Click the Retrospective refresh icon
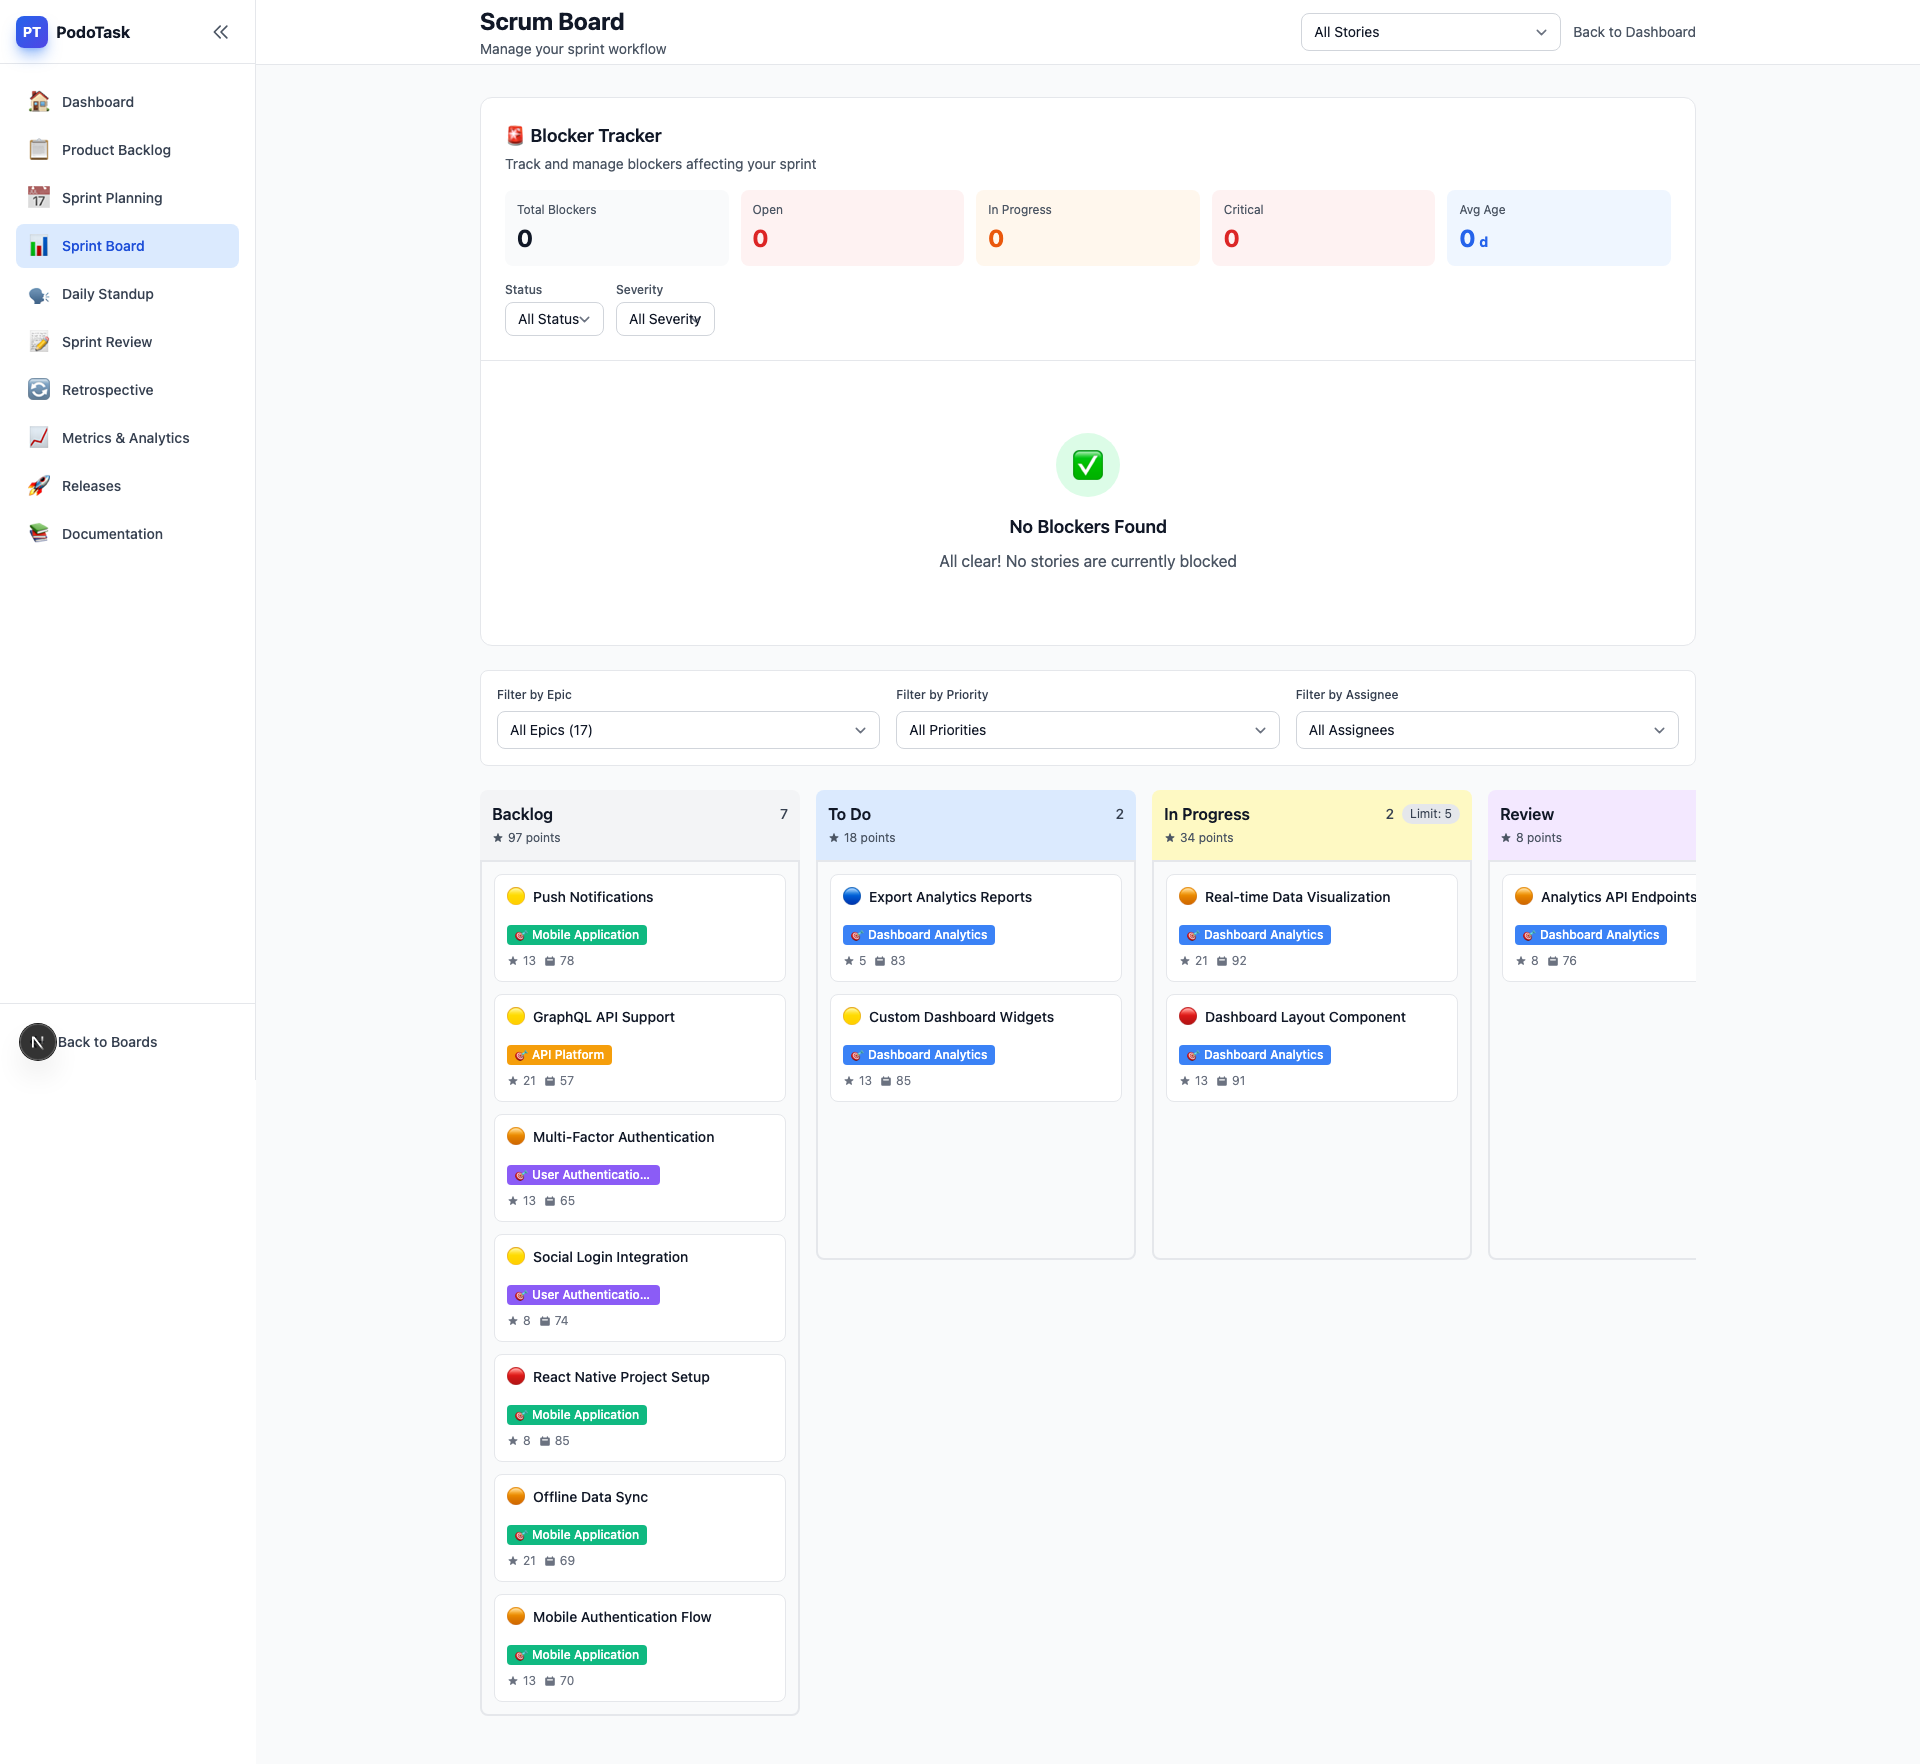 point(39,390)
